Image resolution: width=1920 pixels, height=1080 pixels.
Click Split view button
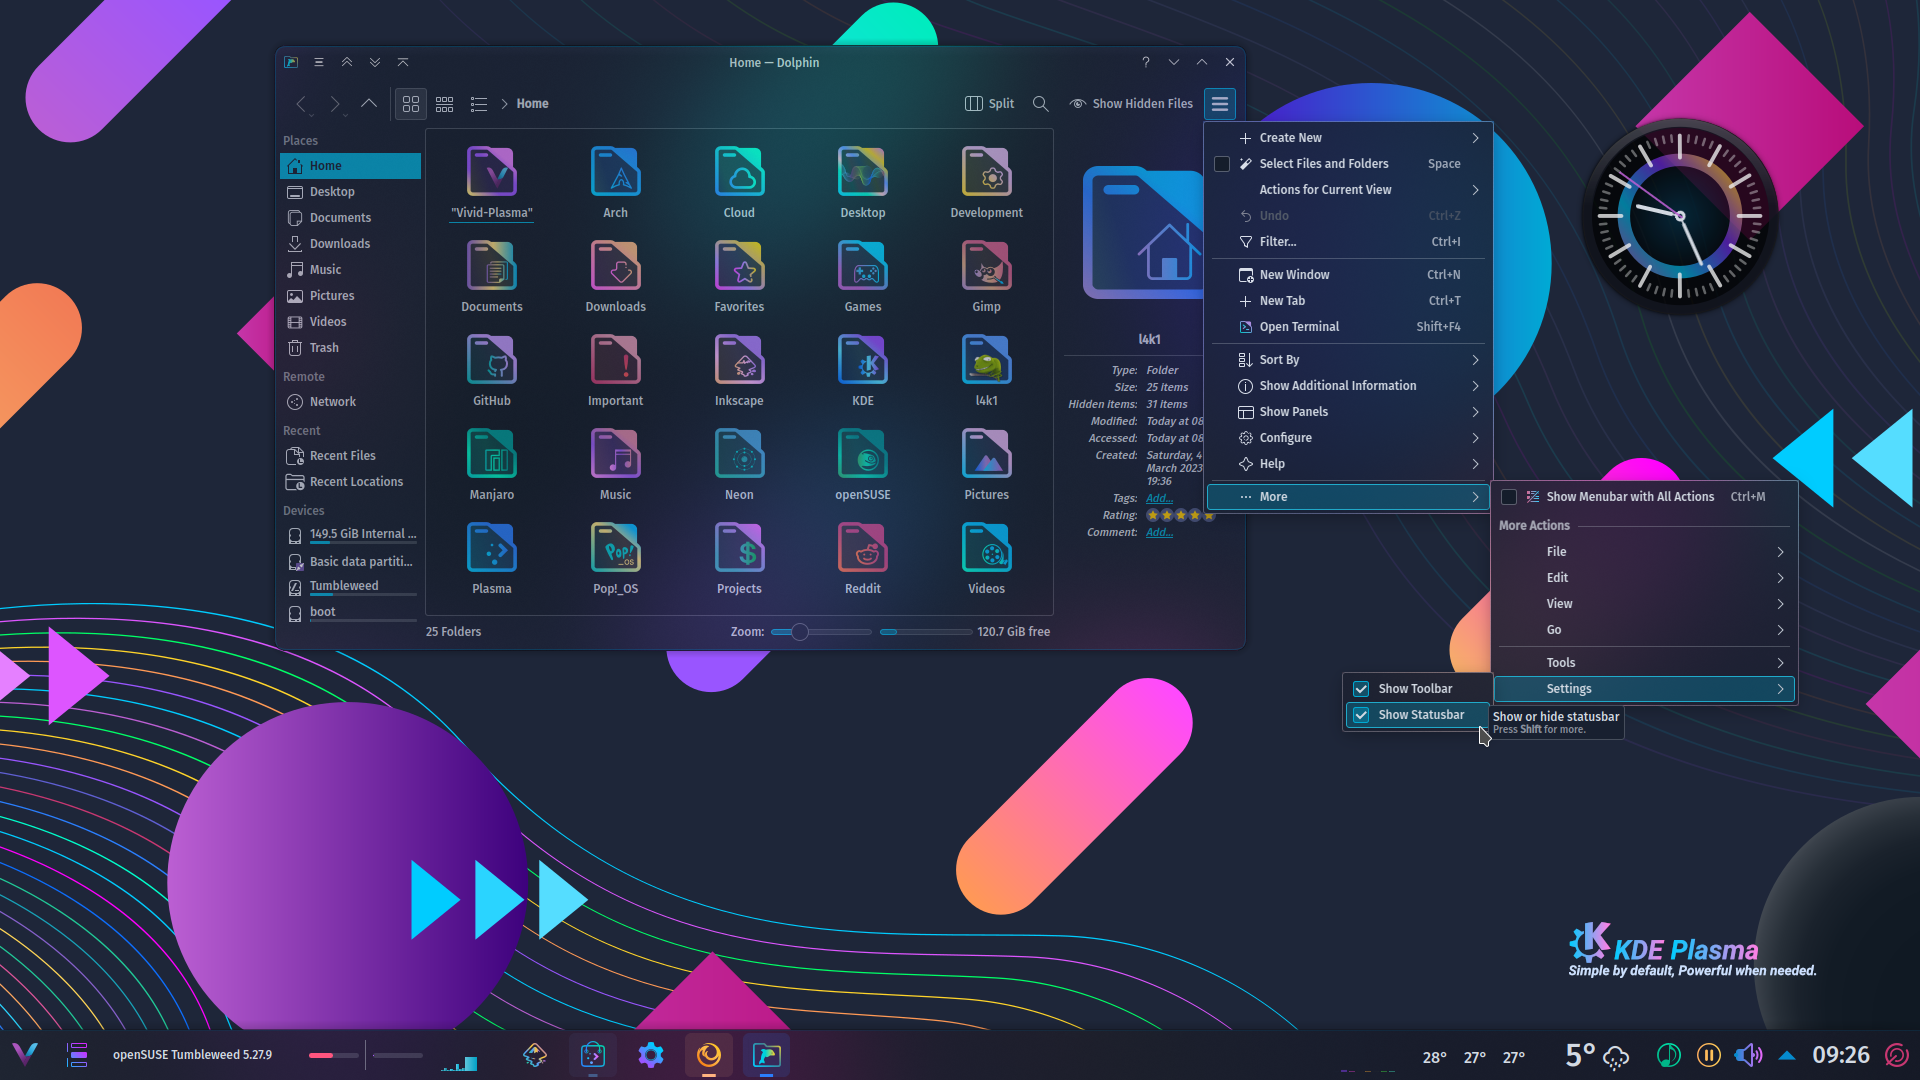coord(989,104)
